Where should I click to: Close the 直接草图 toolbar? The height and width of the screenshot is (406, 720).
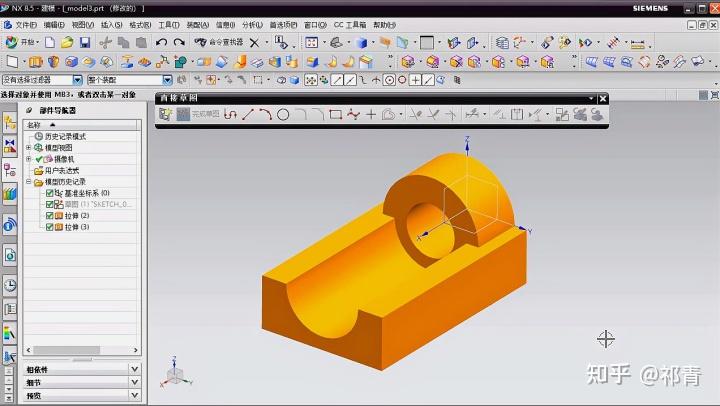[603, 98]
